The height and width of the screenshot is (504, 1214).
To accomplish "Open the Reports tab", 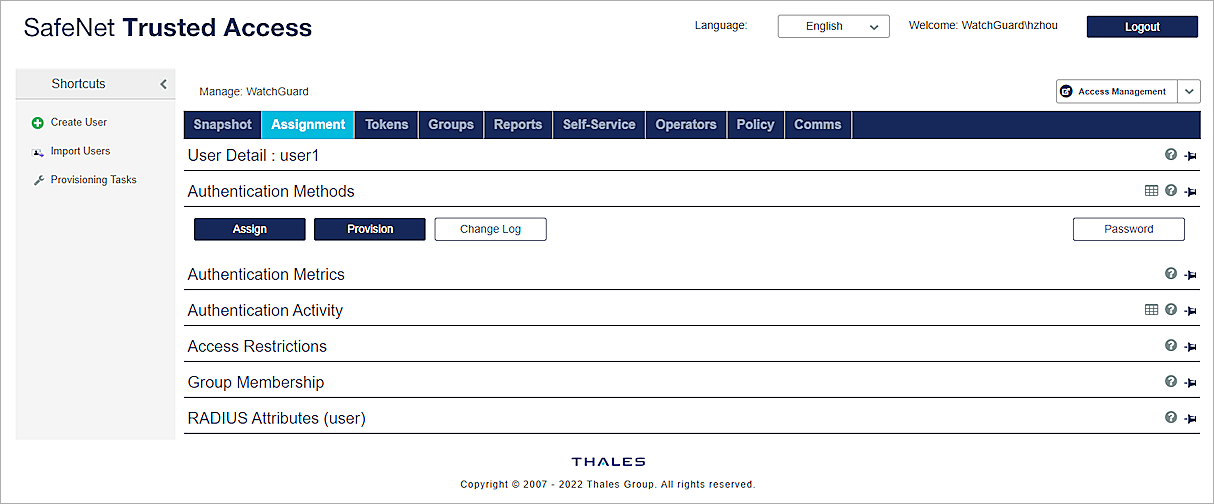I will pyautogui.click(x=518, y=125).
